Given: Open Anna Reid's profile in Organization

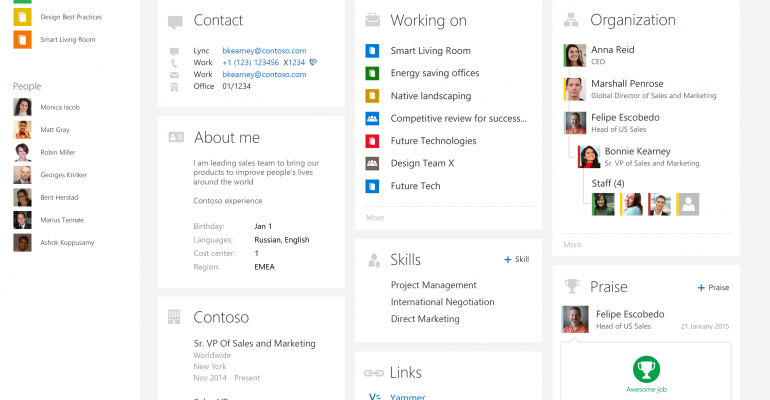Looking at the screenshot, I should (613, 50).
